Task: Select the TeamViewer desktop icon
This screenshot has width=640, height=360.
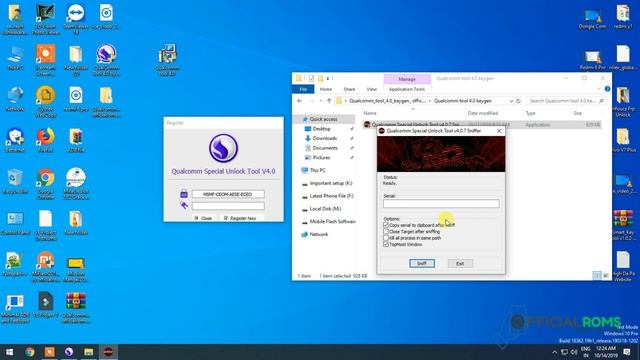Action: pos(76,18)
